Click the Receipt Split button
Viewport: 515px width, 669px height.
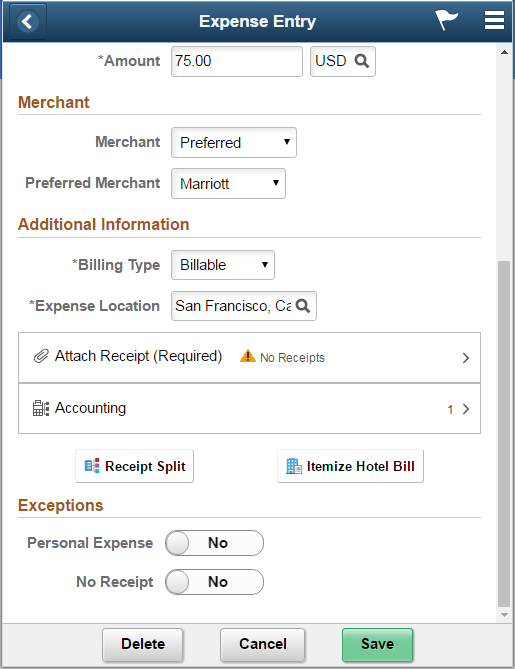tap(134, 466)
